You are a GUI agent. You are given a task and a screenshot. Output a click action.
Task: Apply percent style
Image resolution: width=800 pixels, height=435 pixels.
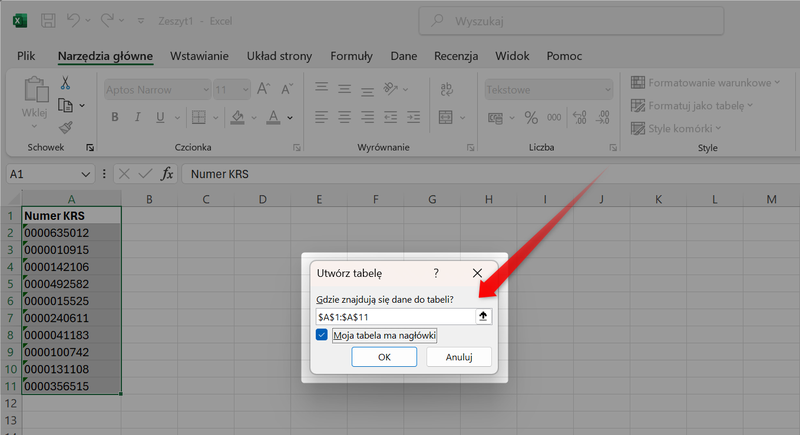click(x=531, y=118)
